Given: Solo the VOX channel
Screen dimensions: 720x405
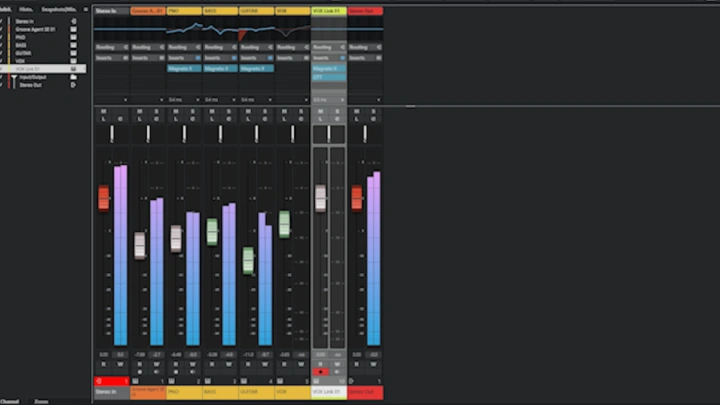Looking at the screenshot, I should pos(301,112).
